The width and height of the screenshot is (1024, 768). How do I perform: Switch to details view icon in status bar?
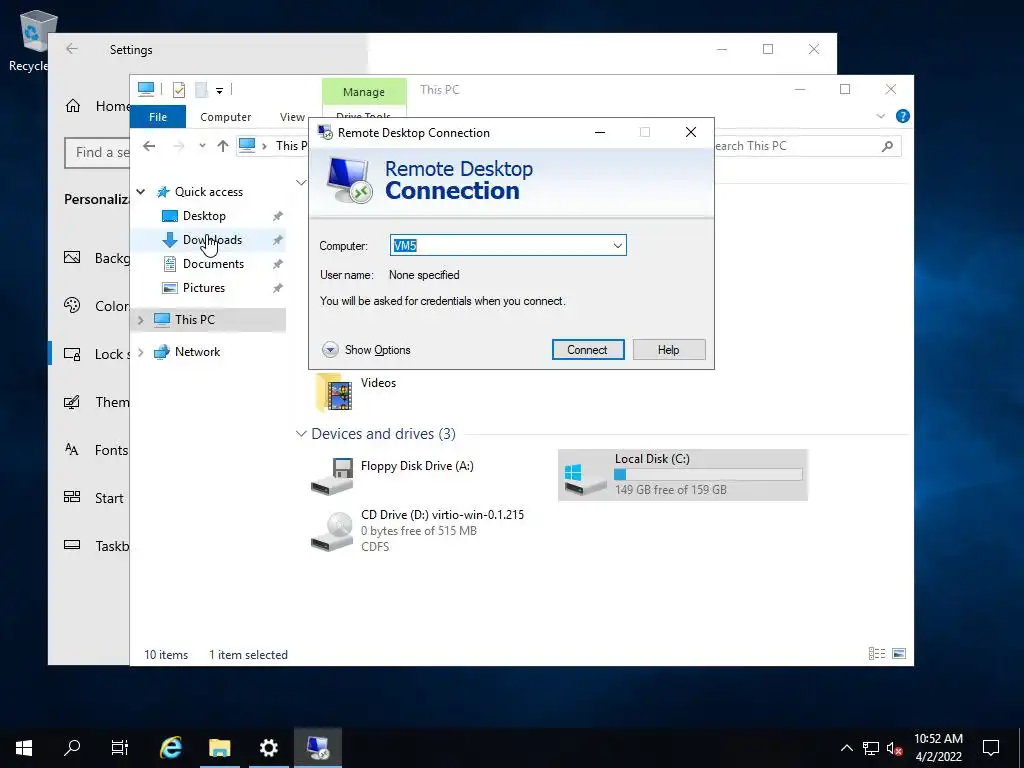[x=876, y=654]
